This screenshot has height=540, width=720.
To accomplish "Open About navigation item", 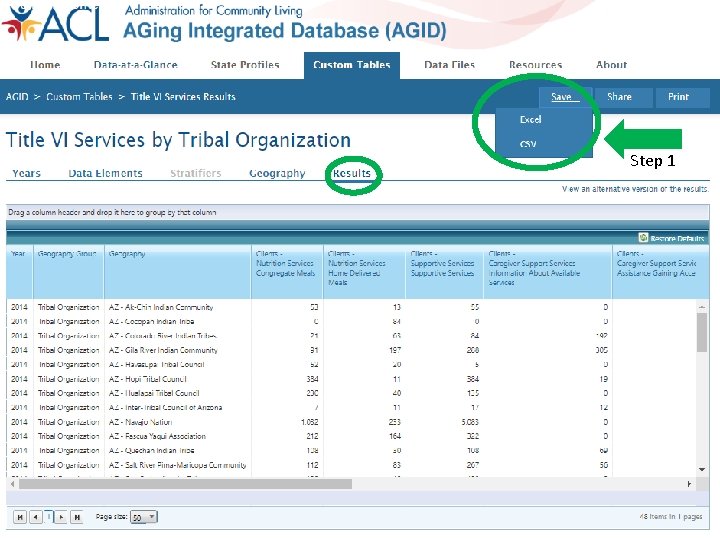I will coord(611,65).
